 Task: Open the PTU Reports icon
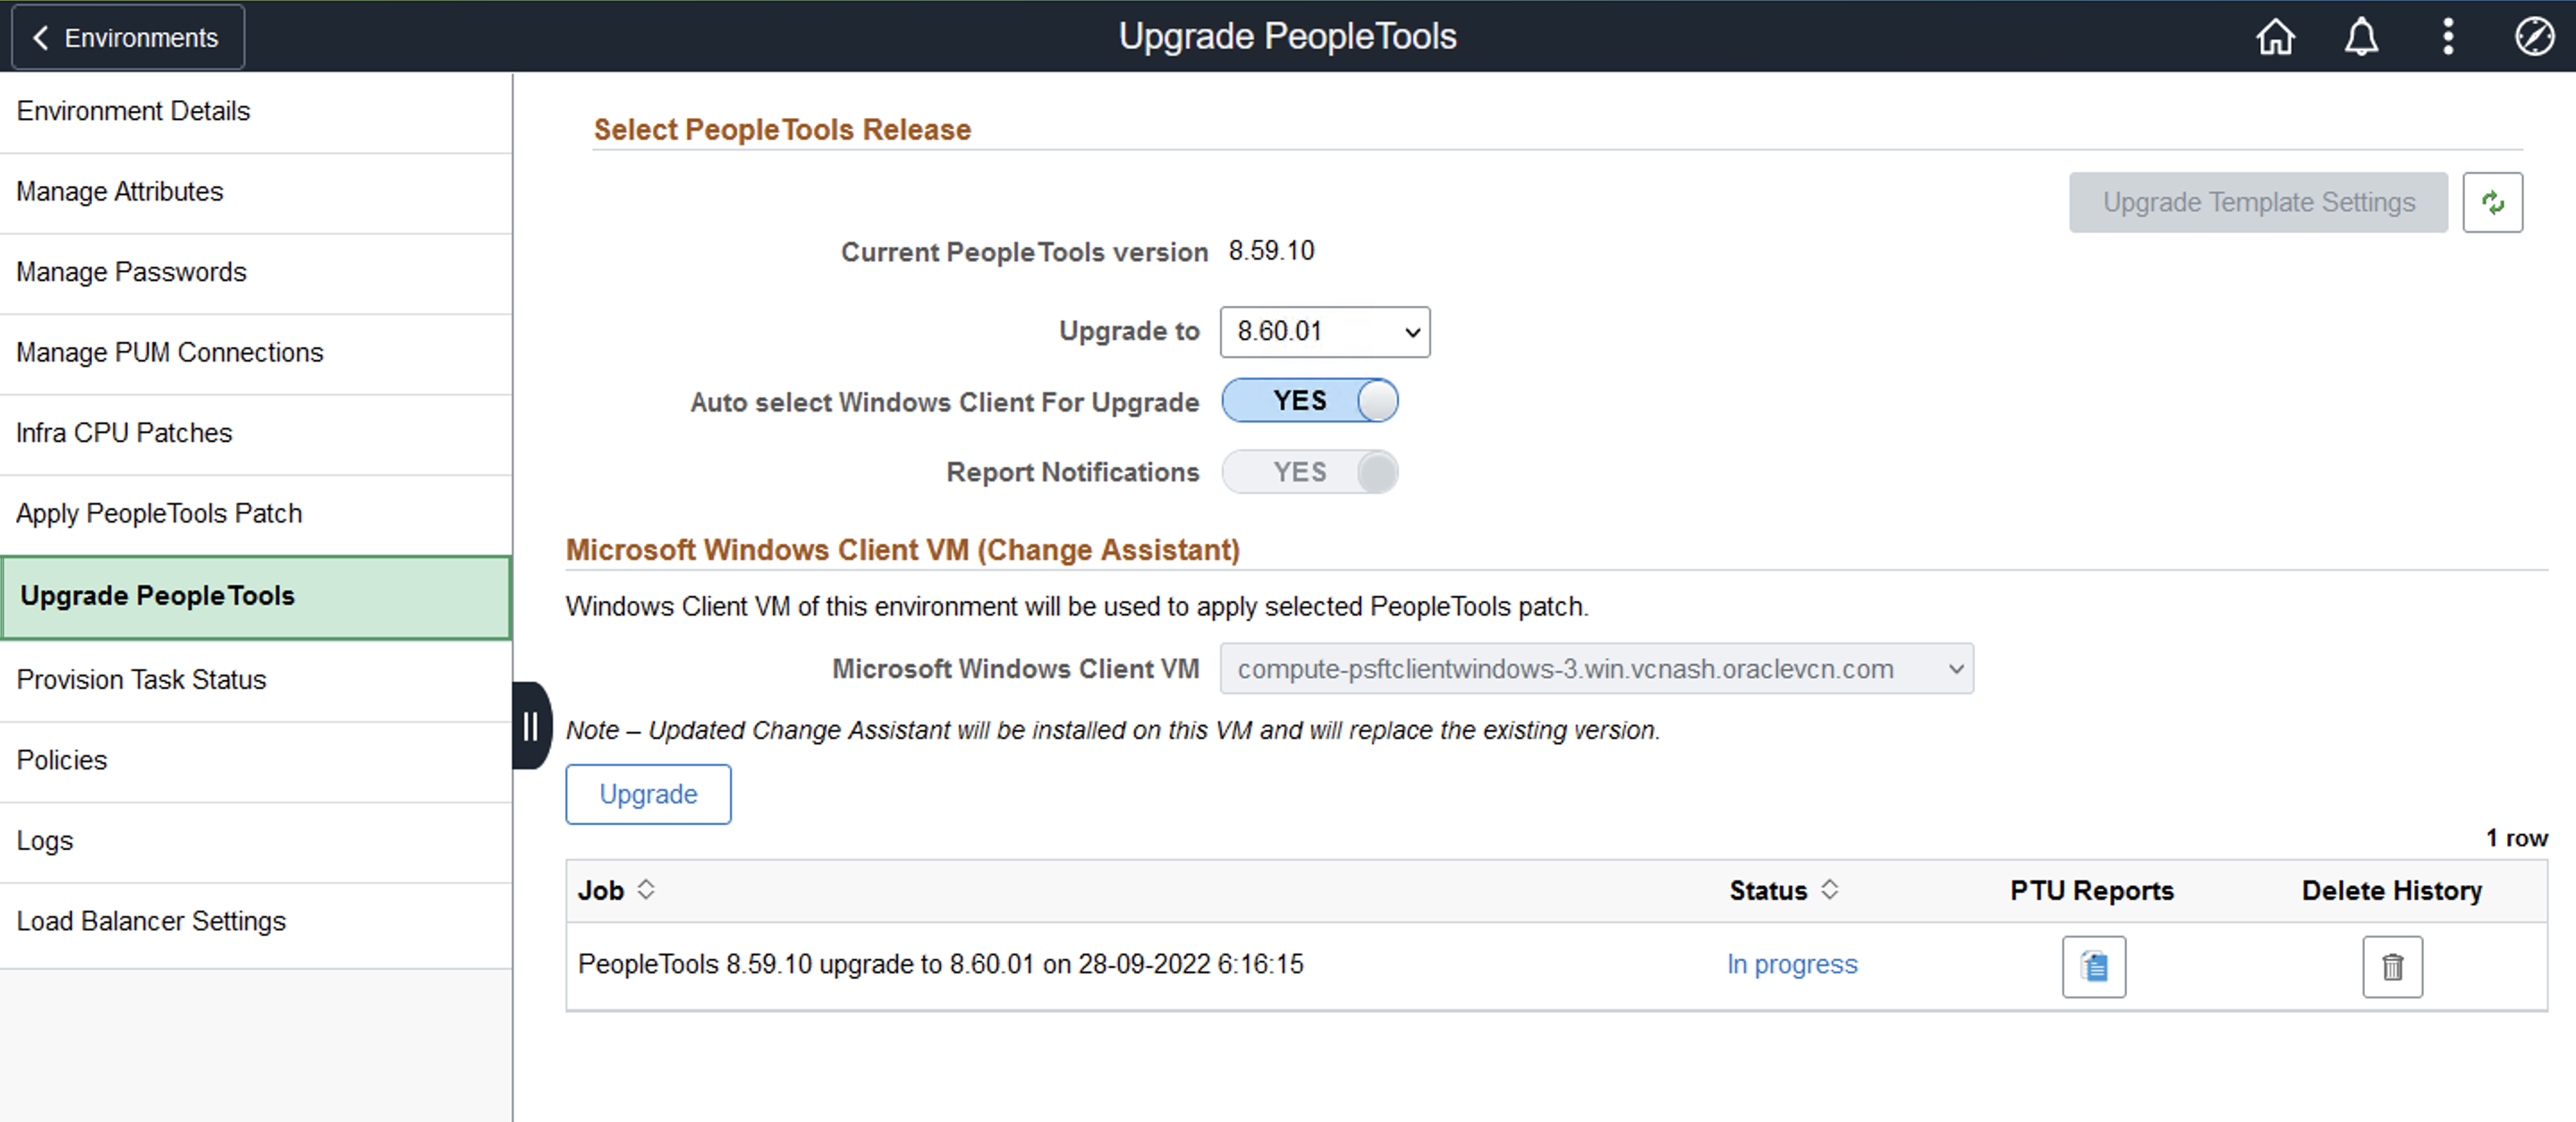(x=2093, y=967)
